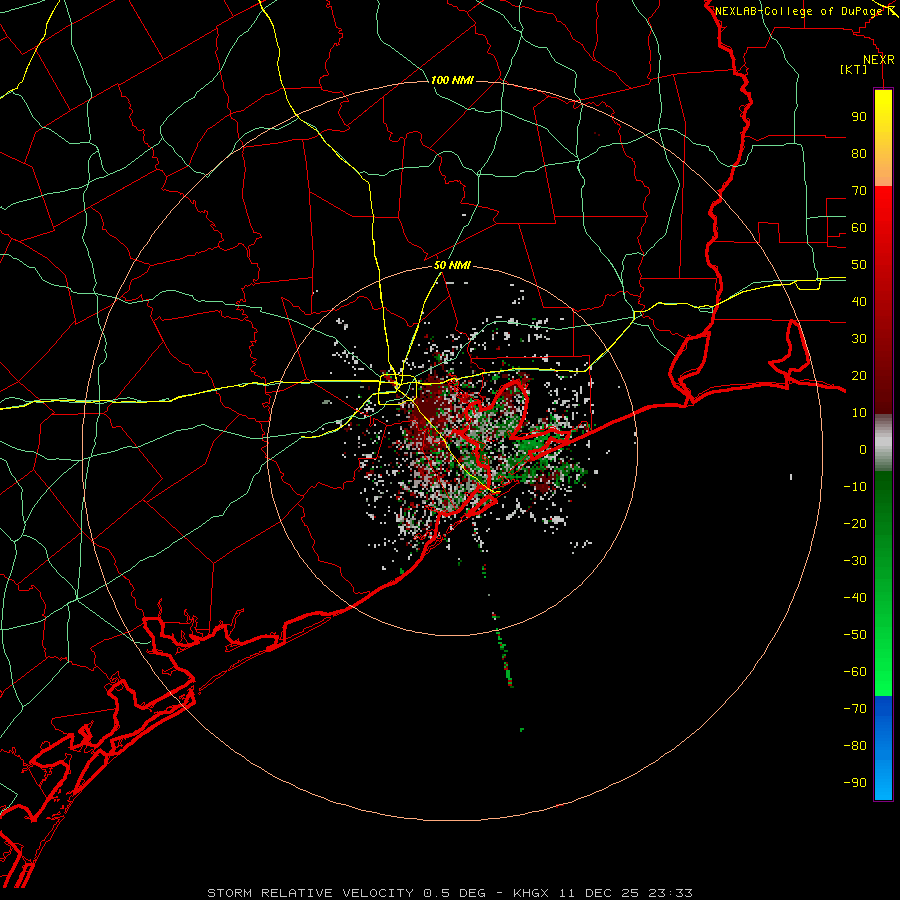Click the 0 value on velocity scale

pyautogui.click(x=863, y=449)
